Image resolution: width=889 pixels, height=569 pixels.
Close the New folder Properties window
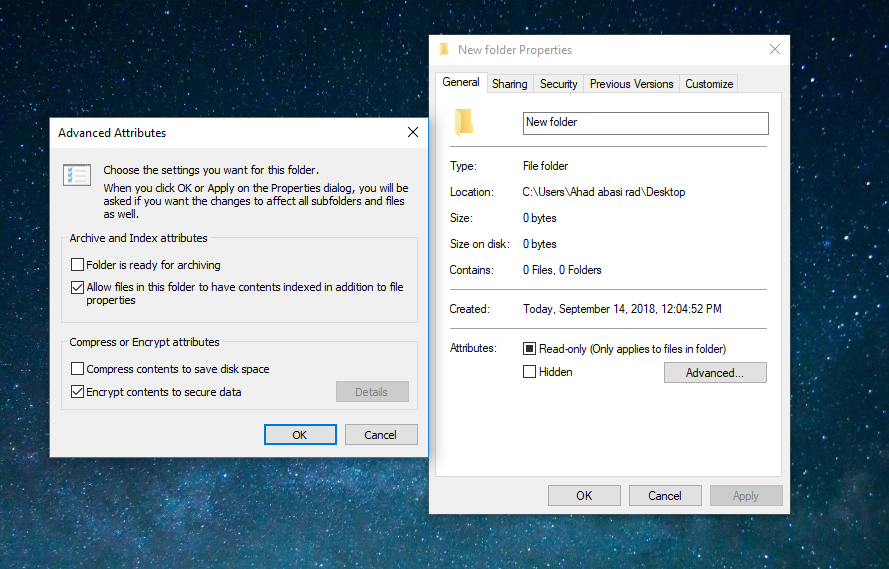[775, 49]
